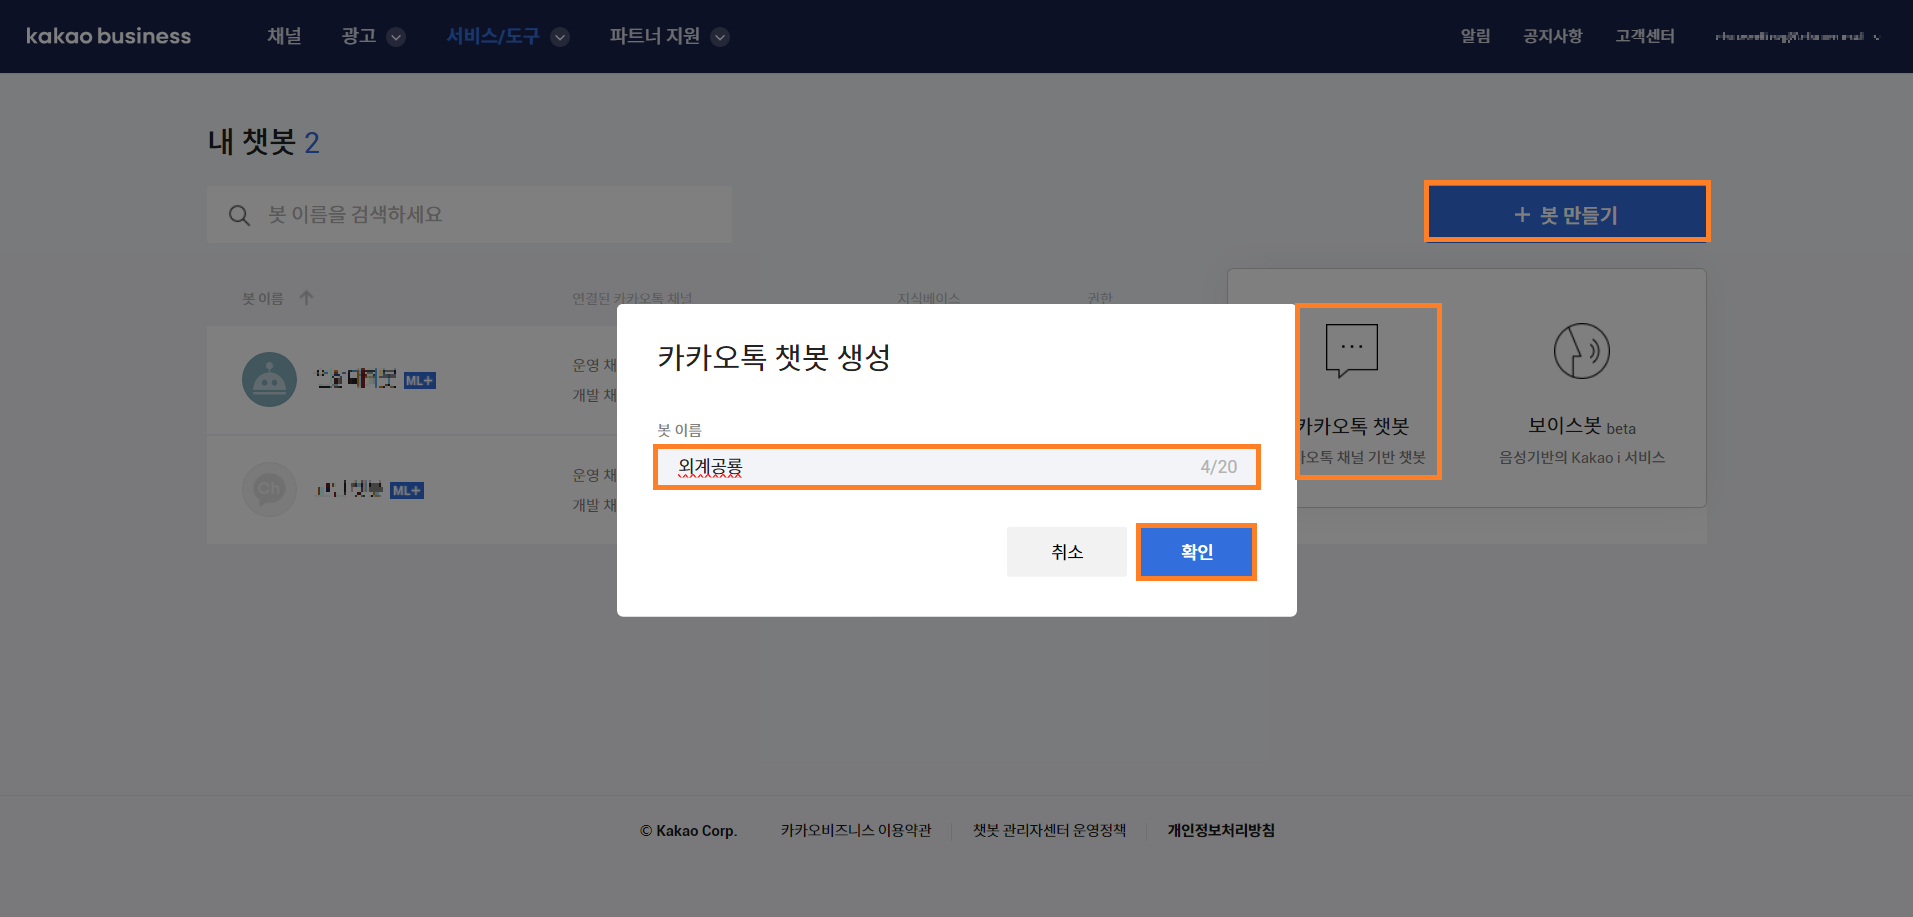Select the 카카오톡 챗봇 chat bubble icon
Image resolution: width=1913 pixels, height=917 pixels.
tap(1351, 350)
